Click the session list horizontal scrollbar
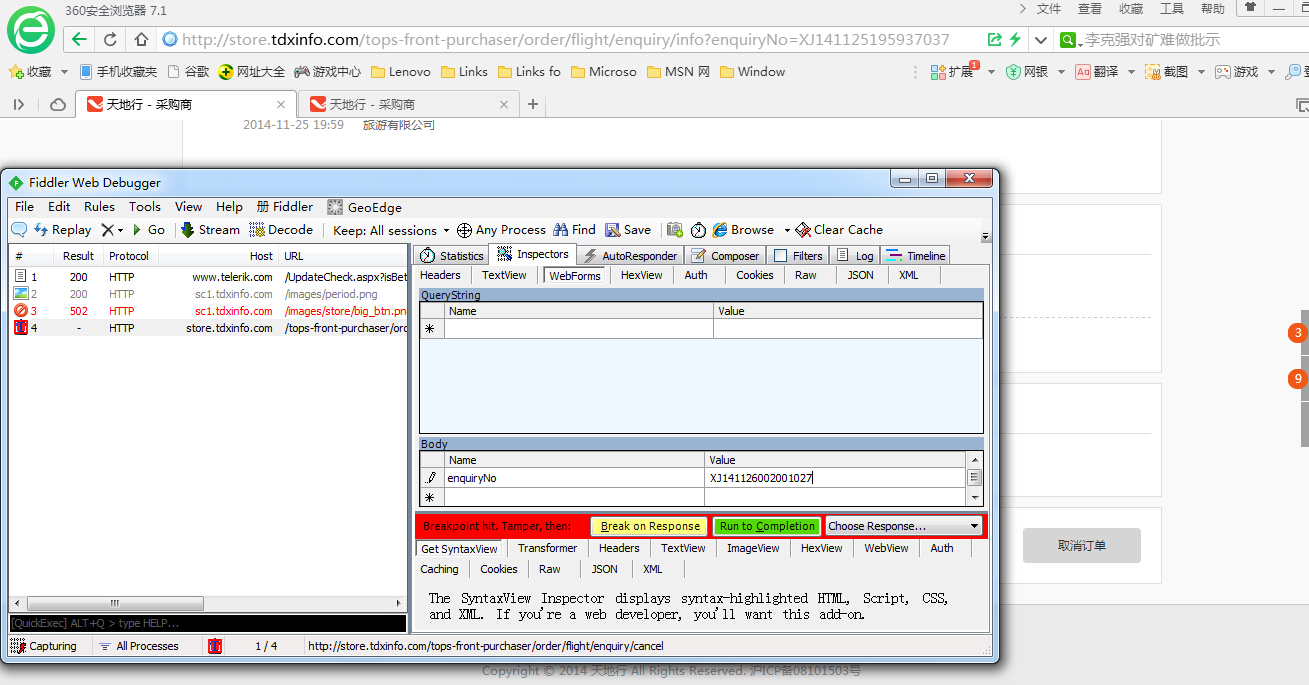The image size is (1309, 685). click(208, 604)
